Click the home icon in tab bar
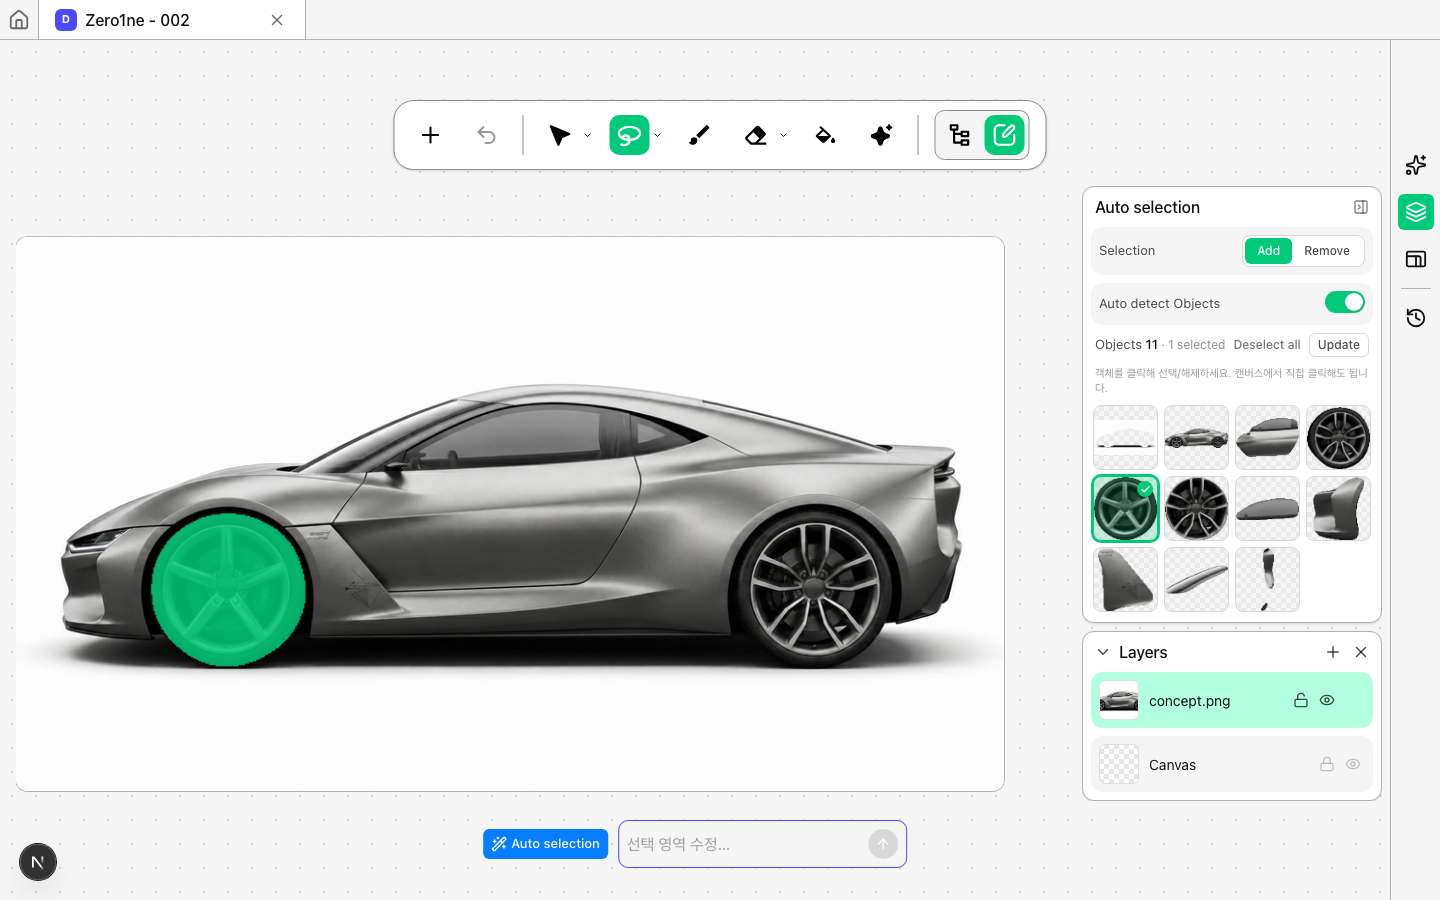The image size is (1440, 900). (19, 20)
